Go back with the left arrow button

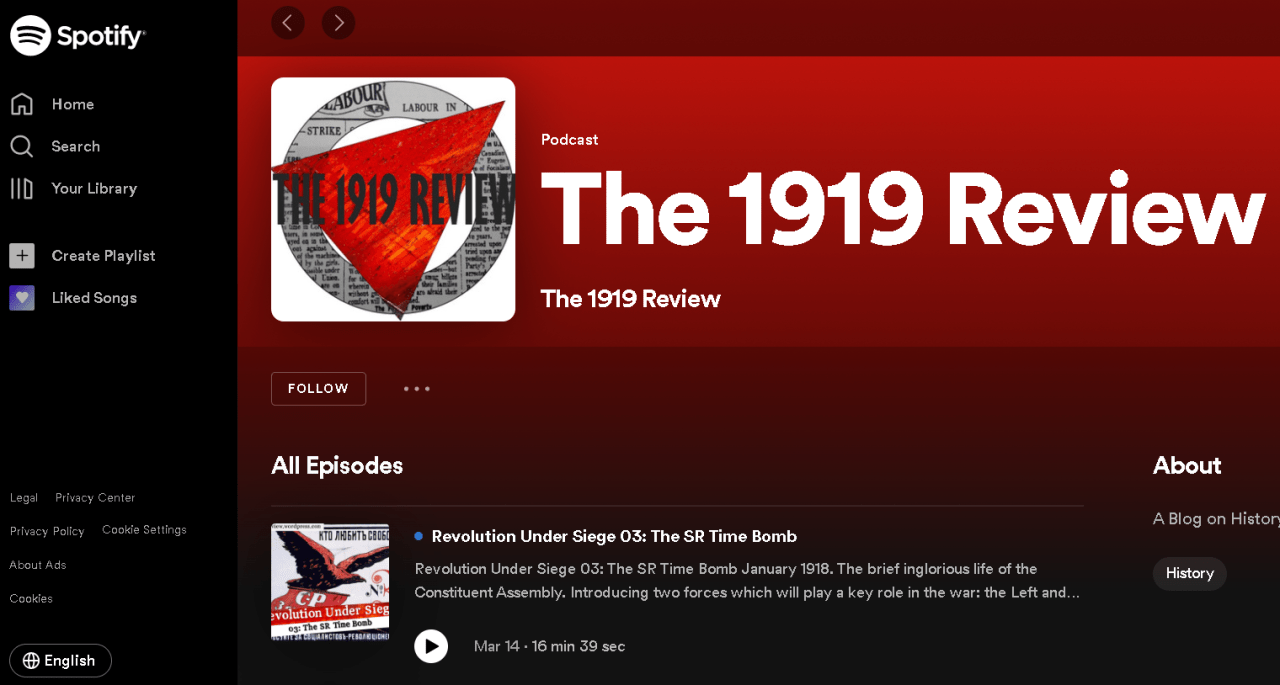point(288,22)
